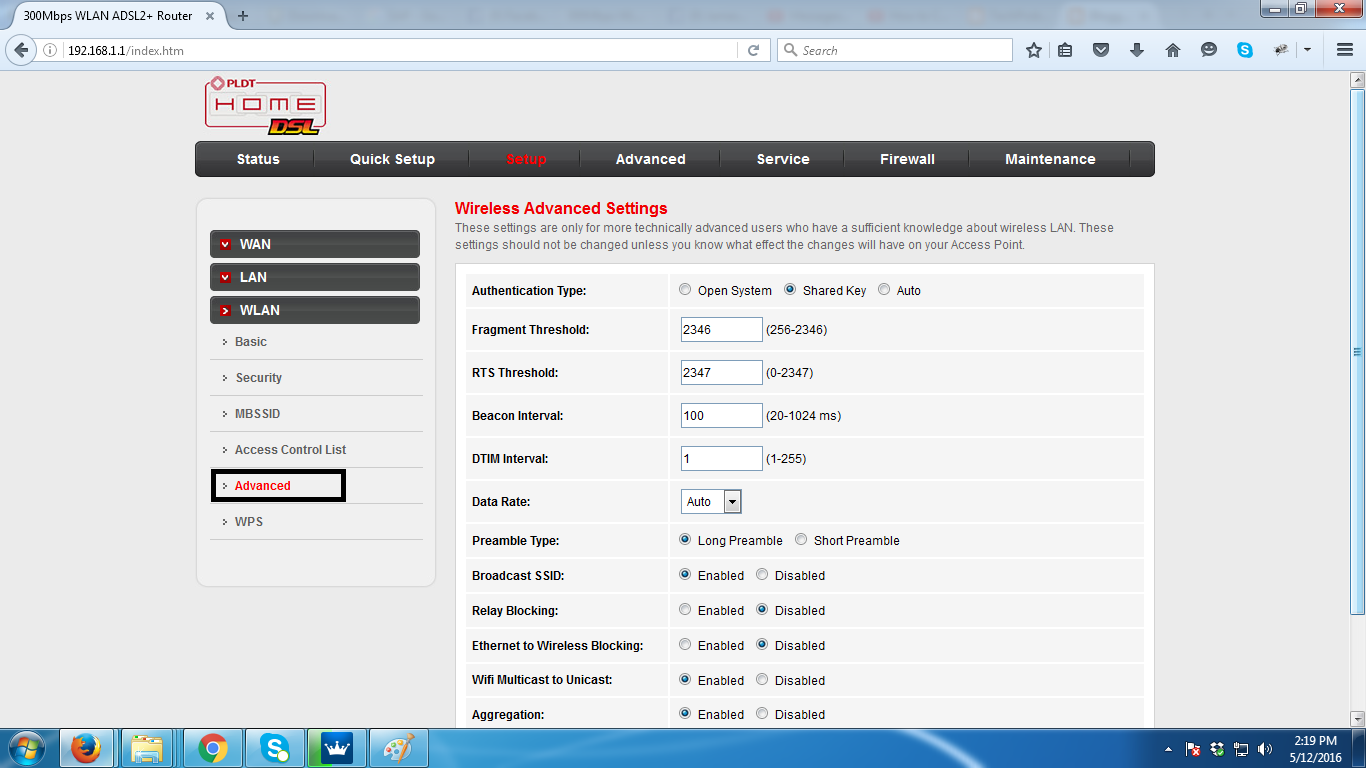Select Open System authentication type
Screen dimensions: 1366x768
[685, 290]
